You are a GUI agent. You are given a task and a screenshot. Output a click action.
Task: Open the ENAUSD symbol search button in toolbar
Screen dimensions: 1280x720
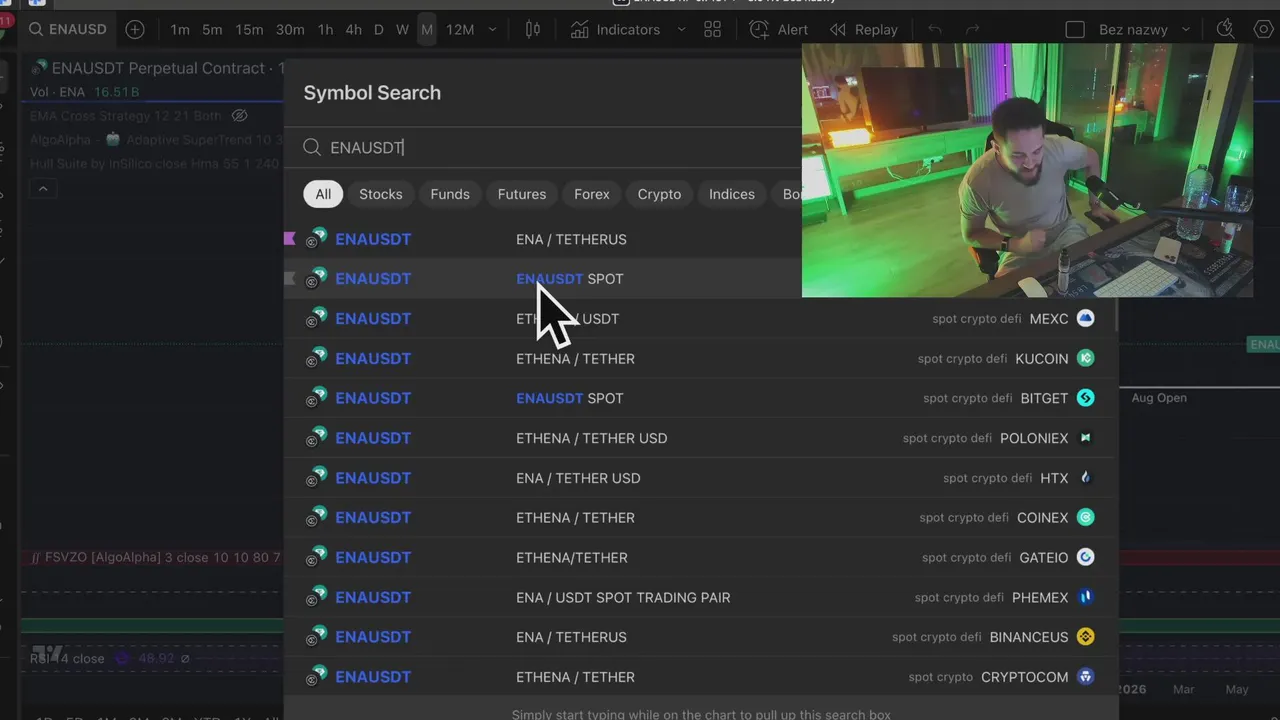[x=67, y=30]
